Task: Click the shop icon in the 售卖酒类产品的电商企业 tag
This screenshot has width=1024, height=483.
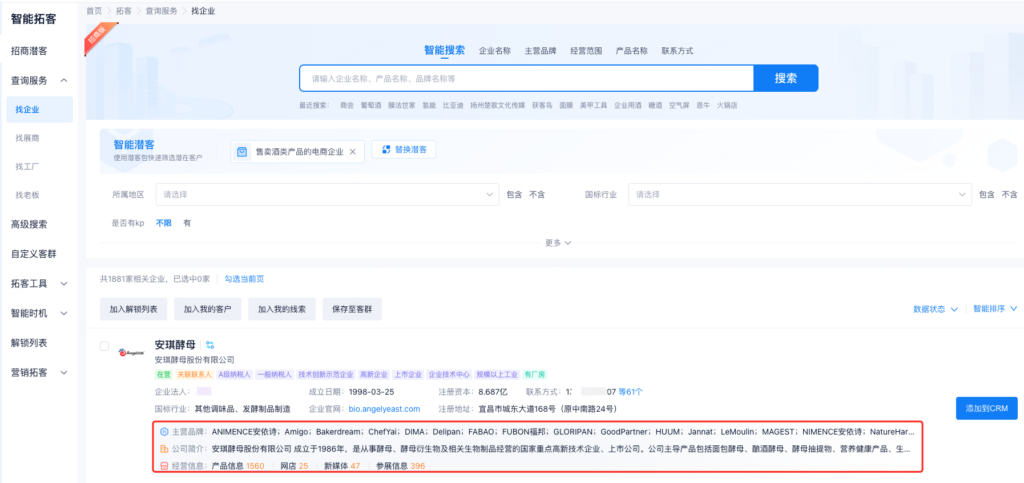Action: 242,151
